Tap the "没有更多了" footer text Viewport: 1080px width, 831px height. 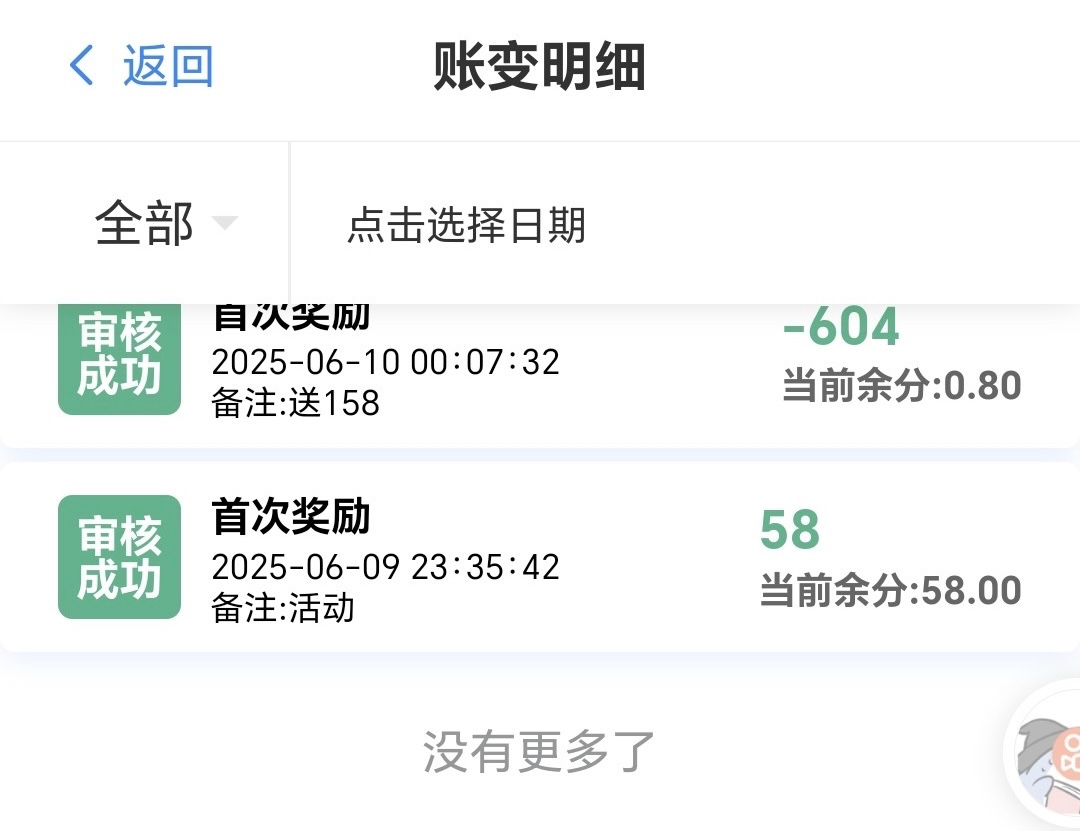(538, 752)
